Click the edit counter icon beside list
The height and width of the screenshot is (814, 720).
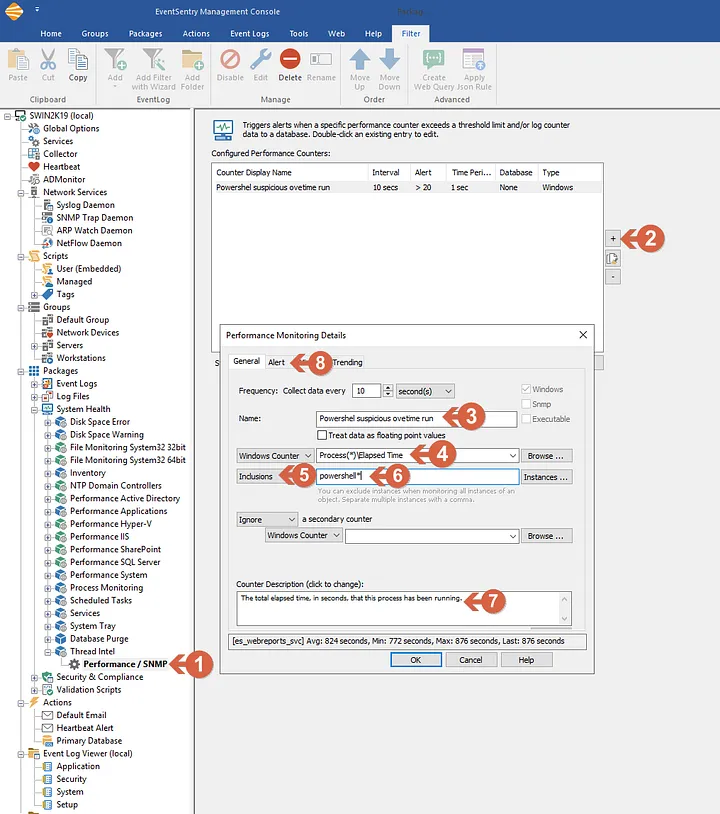click(613, 258)
